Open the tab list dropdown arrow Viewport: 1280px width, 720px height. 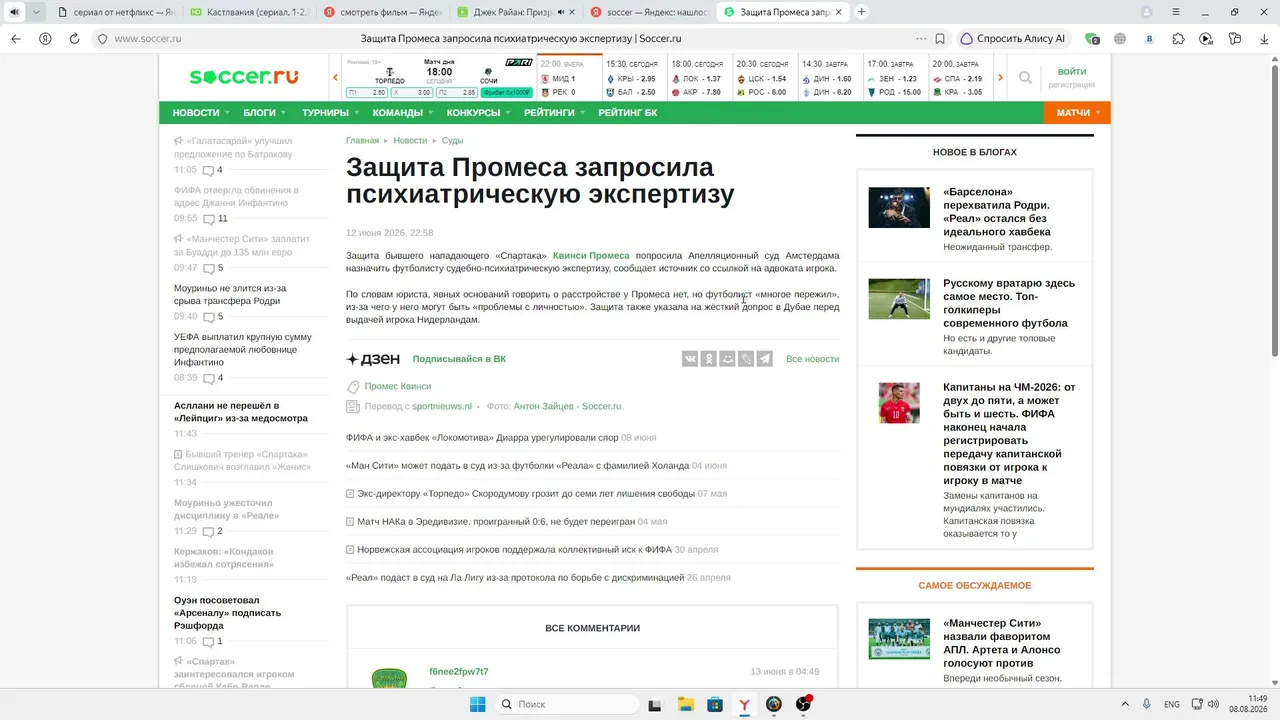click(x=37, y=12)
